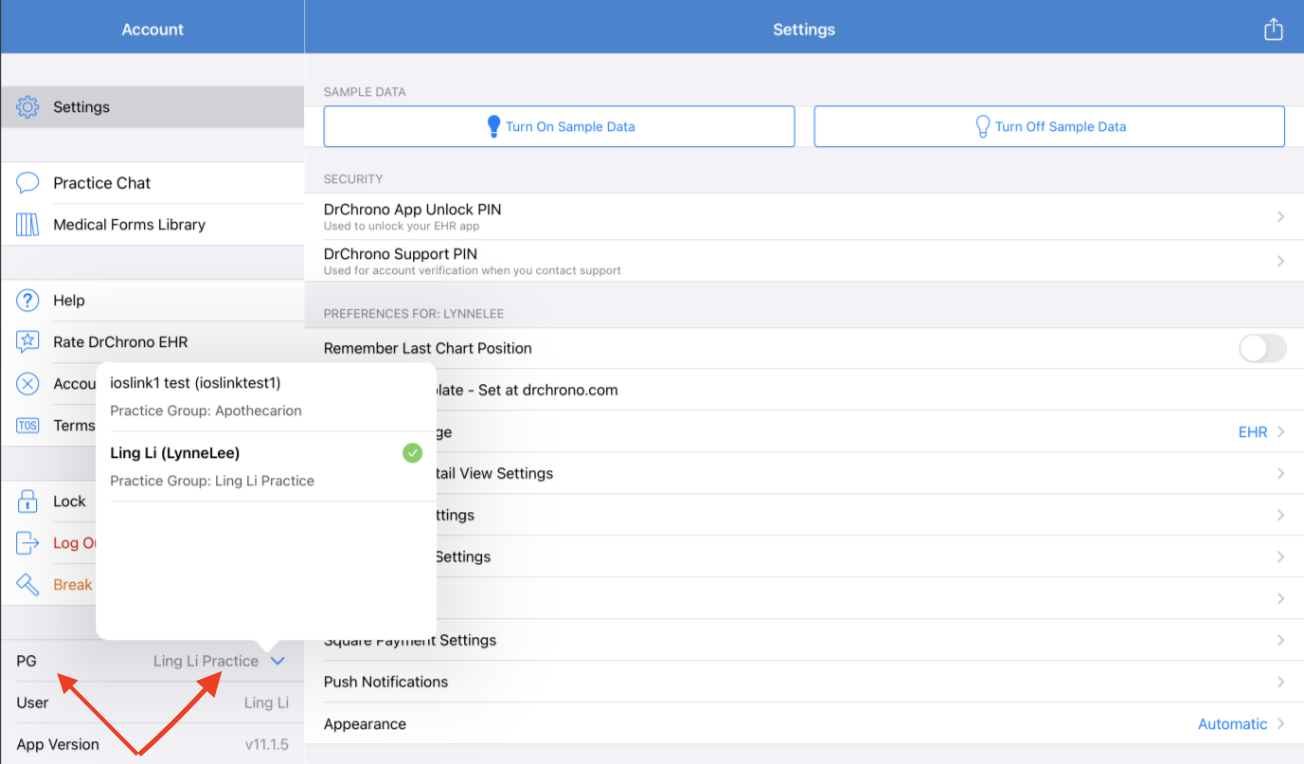Open the Appearance setting row
This screenshot has height=764, width=1304.
tap(804, 724)
